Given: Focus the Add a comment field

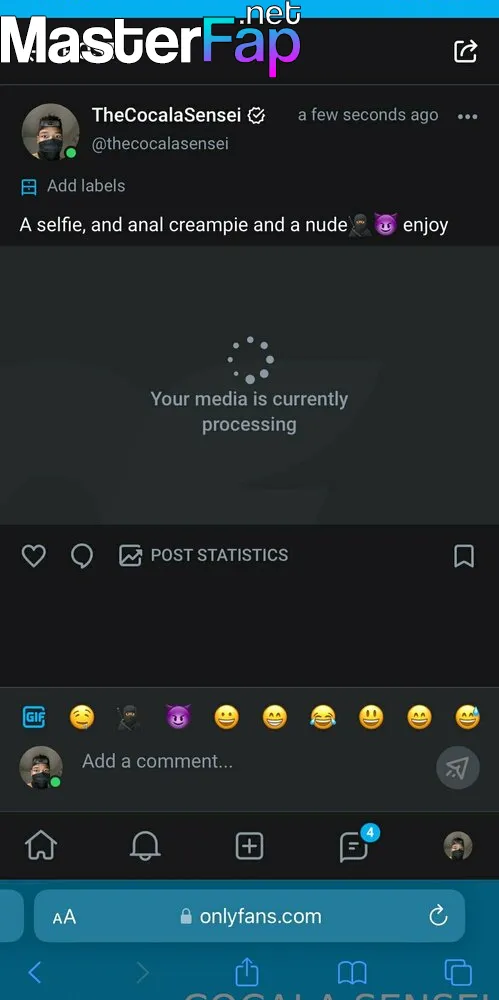Looking at the screenshot, I should pyautogui.click(x=255, y=761).
